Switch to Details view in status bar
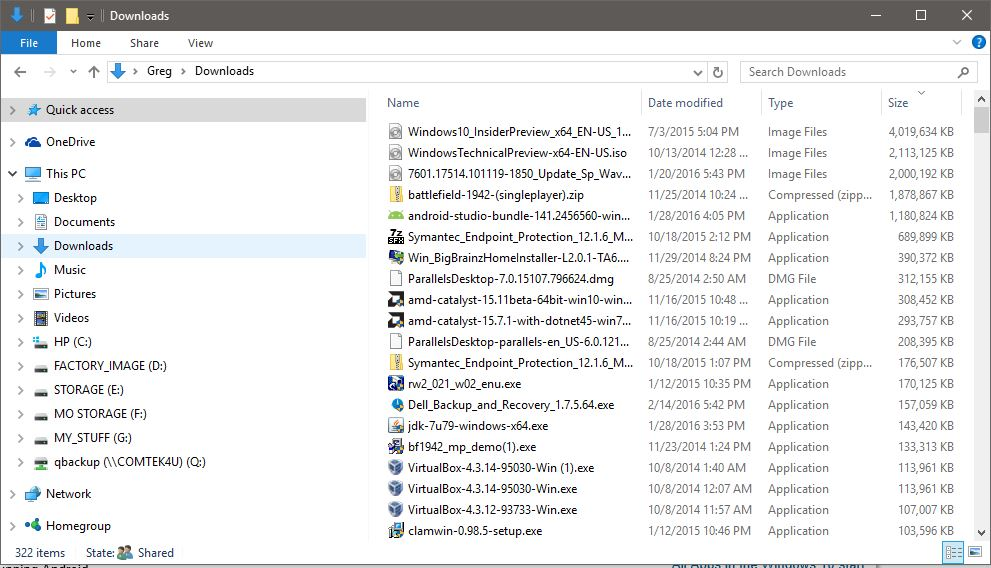The height and width of the screenshot is (568, 991). click(953, 553)
